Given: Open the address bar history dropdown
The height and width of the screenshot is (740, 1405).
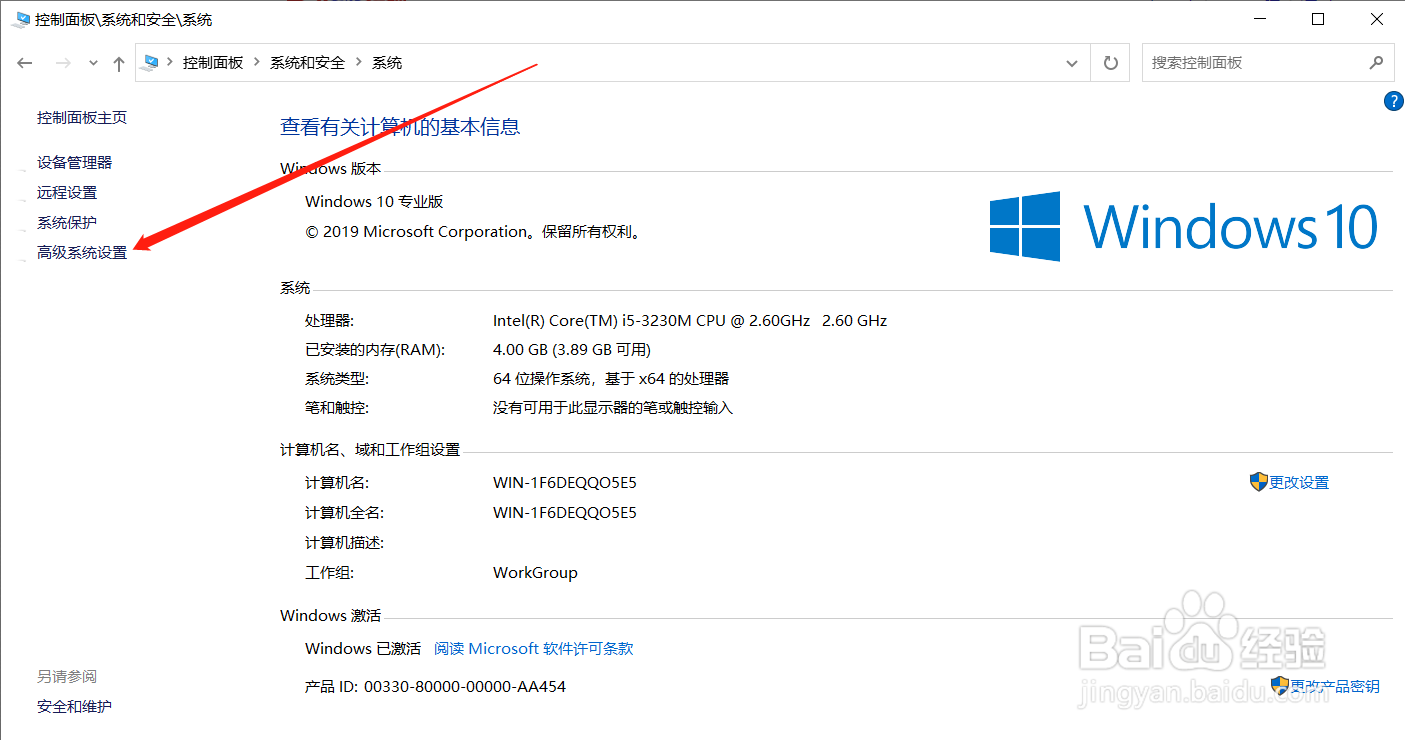Looking at the screenshot, I should [x=1074, y=62].
